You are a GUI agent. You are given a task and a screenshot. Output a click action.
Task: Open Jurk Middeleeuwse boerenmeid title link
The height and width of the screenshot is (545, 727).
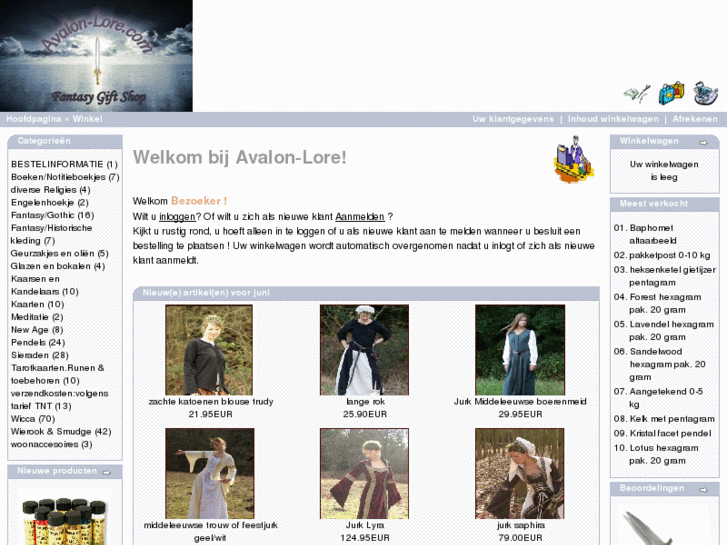click(x=520, y=402)
